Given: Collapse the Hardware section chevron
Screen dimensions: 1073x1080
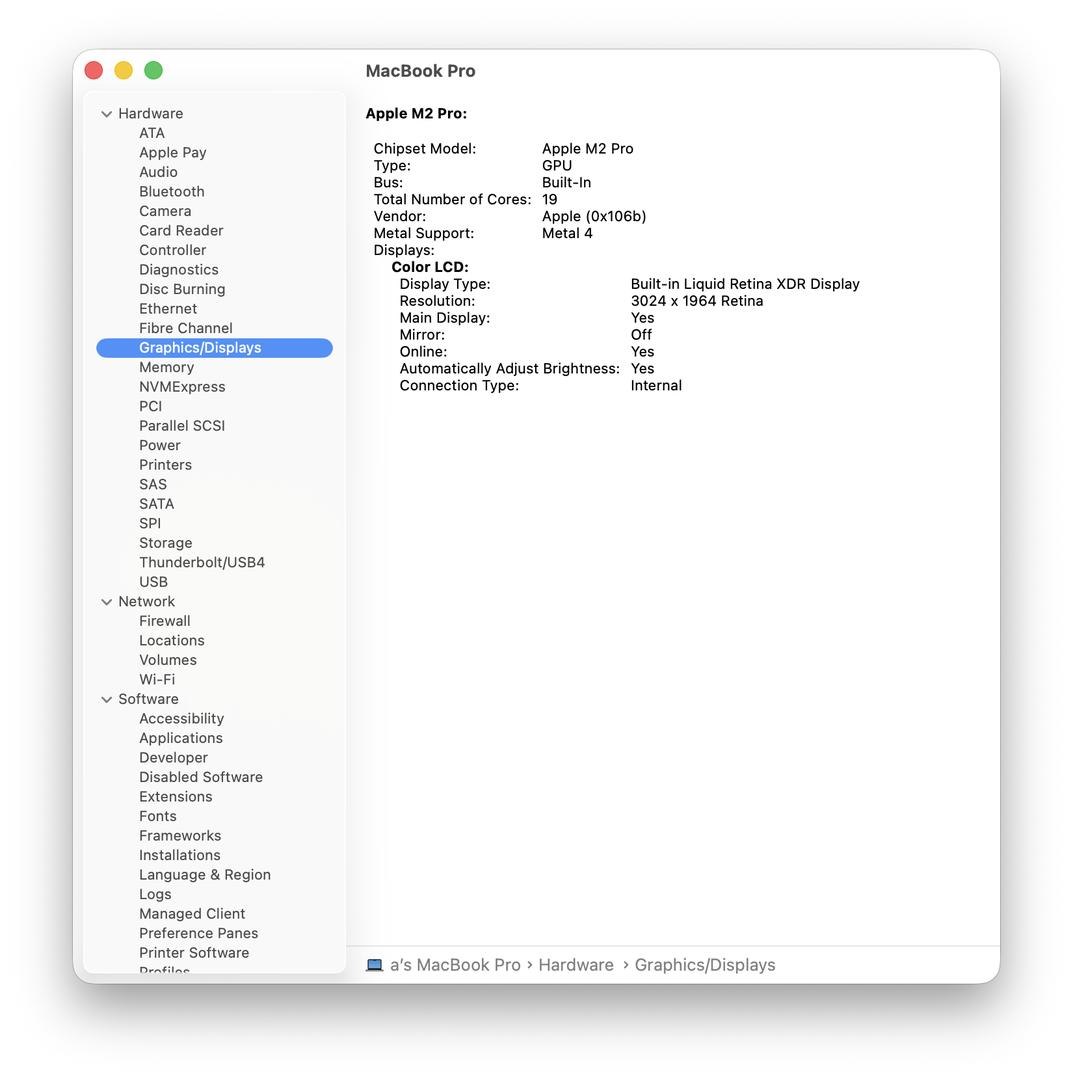Looking at the screenshot, I should pyautogui.click(x=106, y=114).
